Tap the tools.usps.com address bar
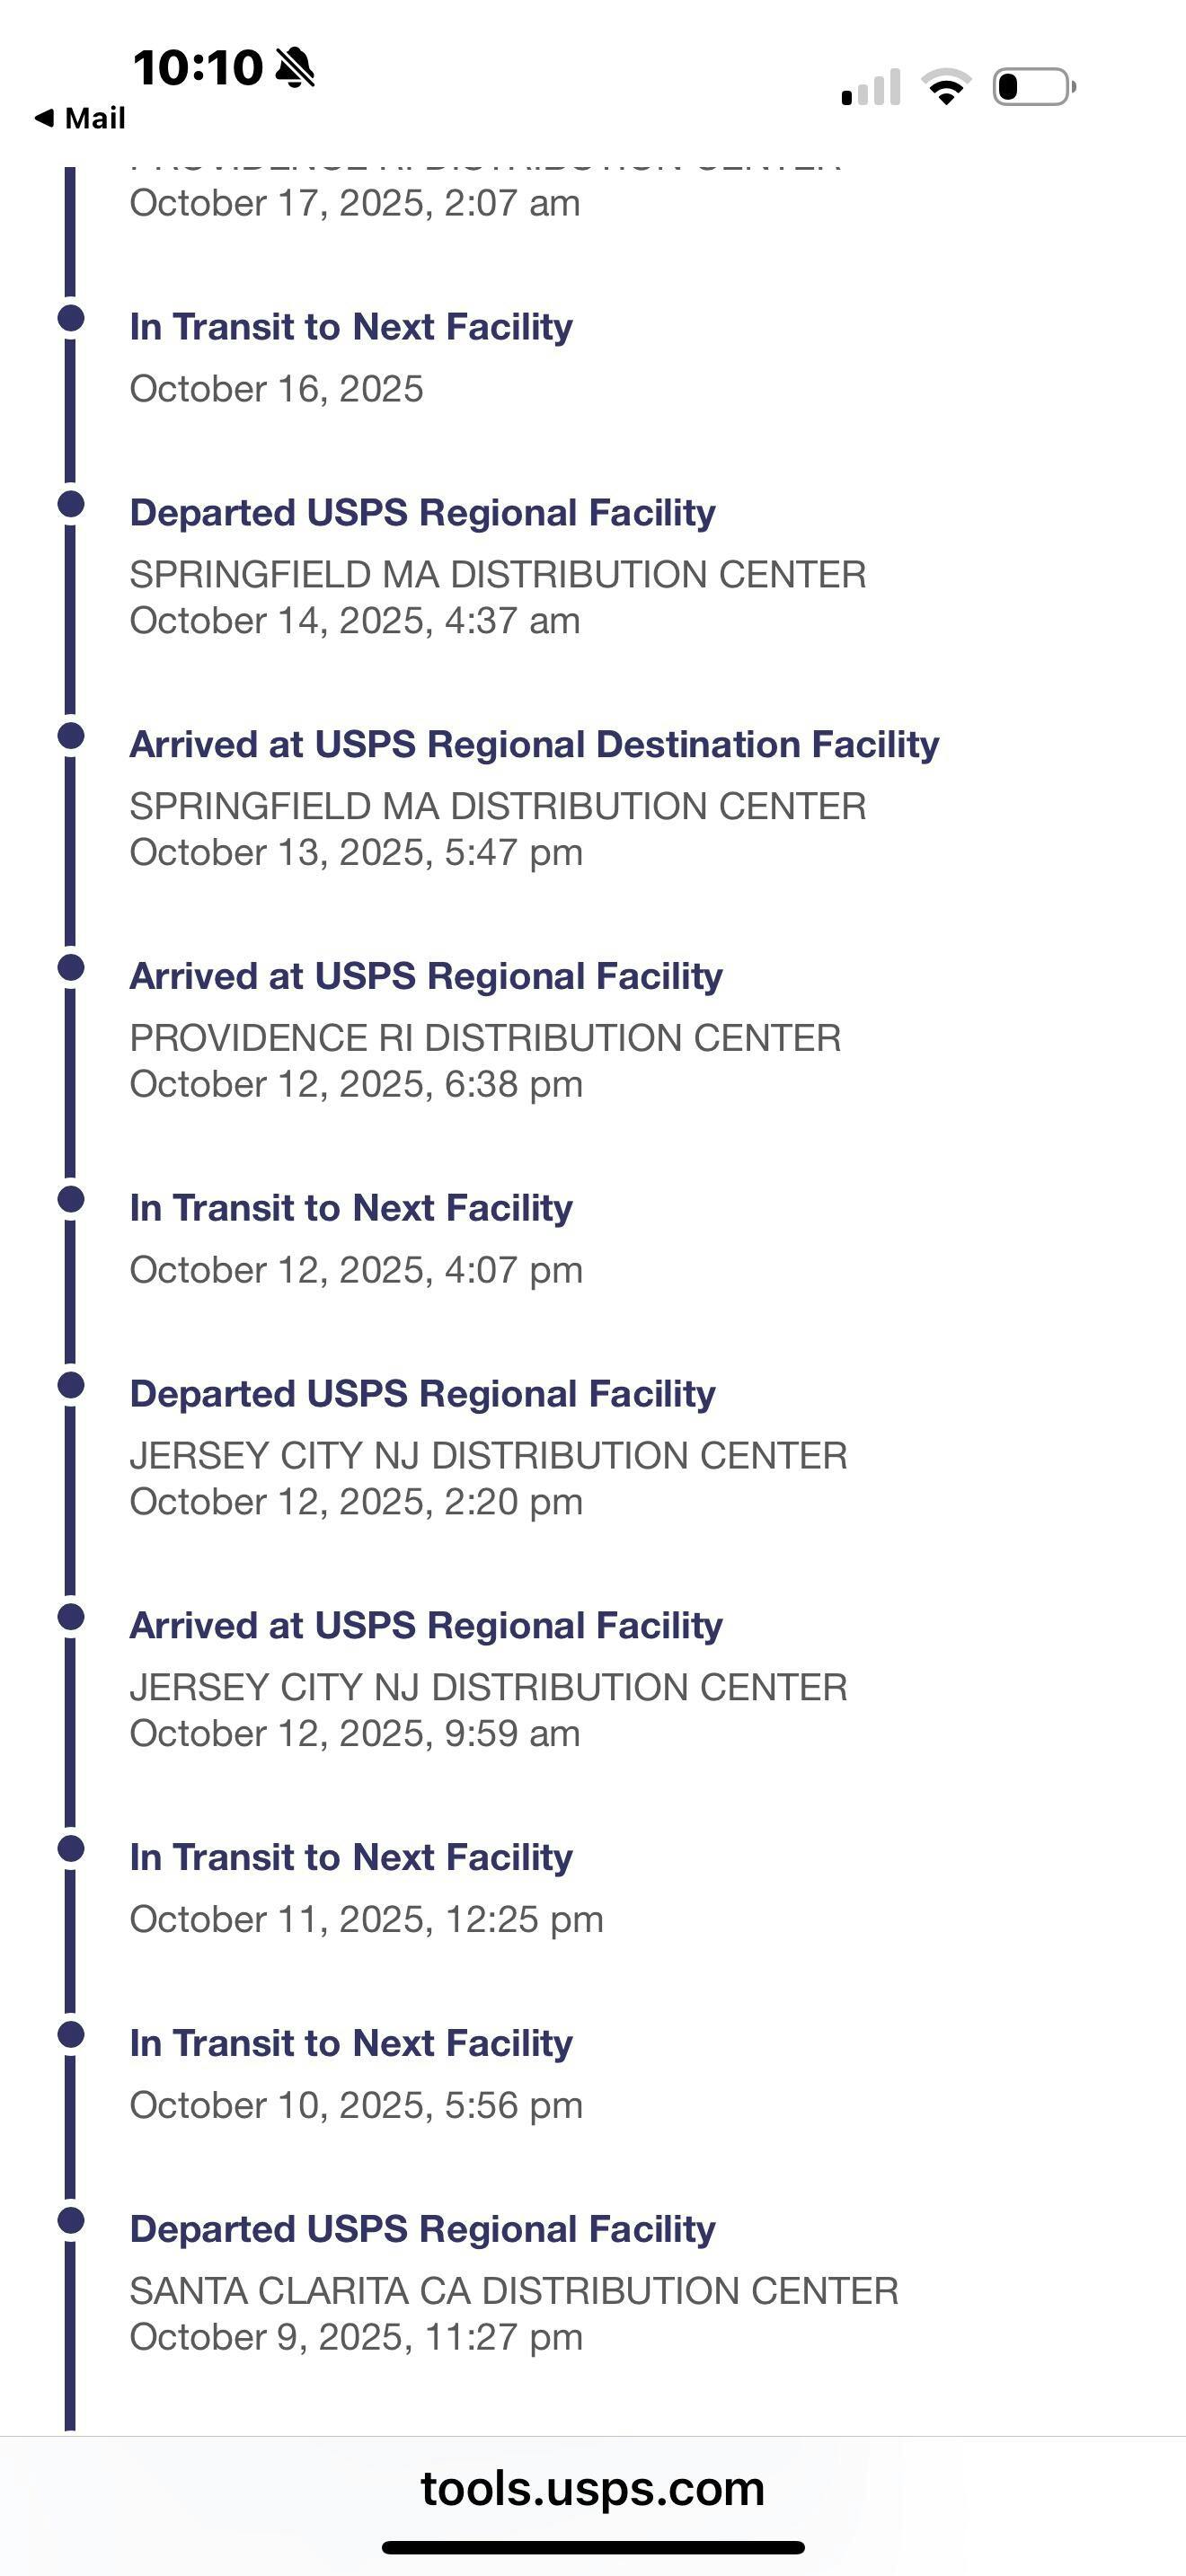The image size is (1186, 2576). pyautogui.click(x=592, y=2487)
